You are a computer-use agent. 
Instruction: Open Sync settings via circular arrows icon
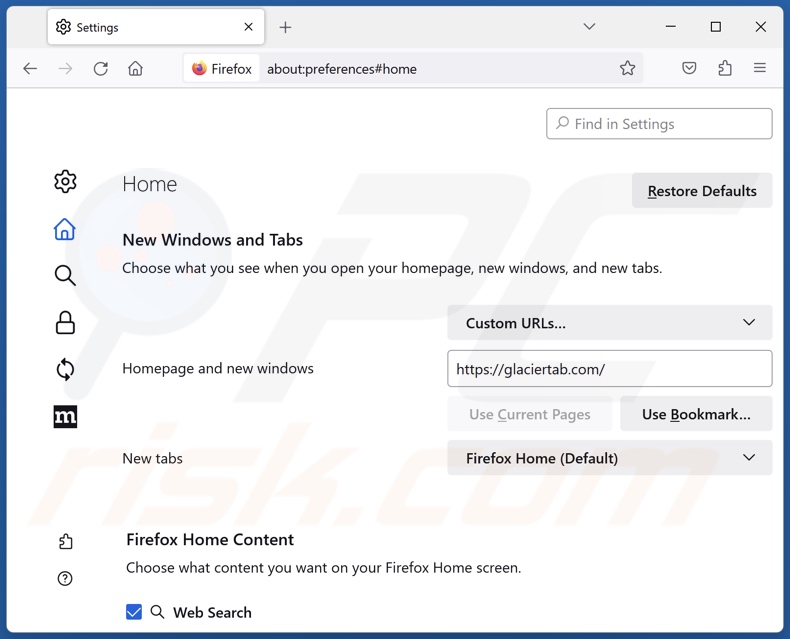tap(65, 369)
